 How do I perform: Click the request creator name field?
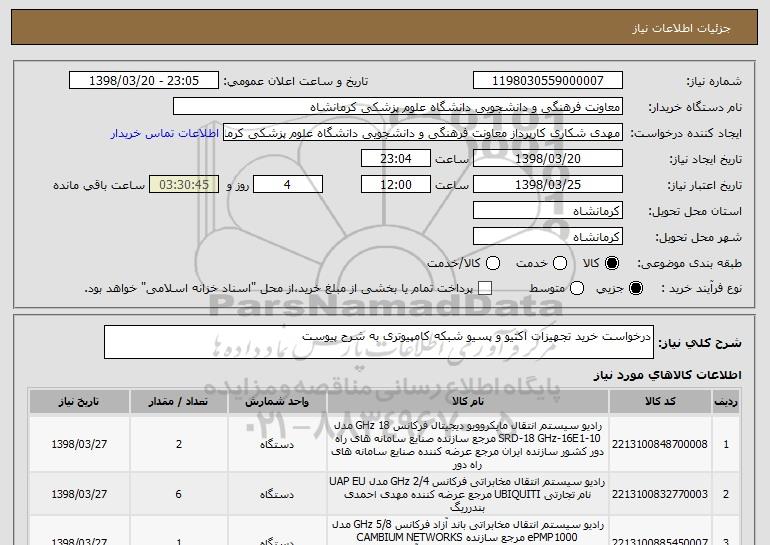click(x=423, y=133)
